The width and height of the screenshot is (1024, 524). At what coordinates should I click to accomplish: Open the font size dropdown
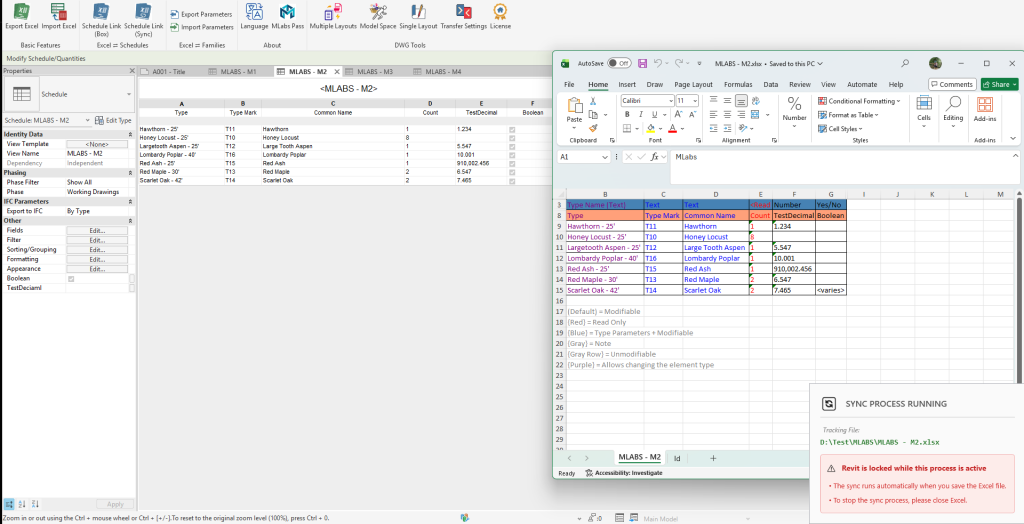click(x=695, y=101)
